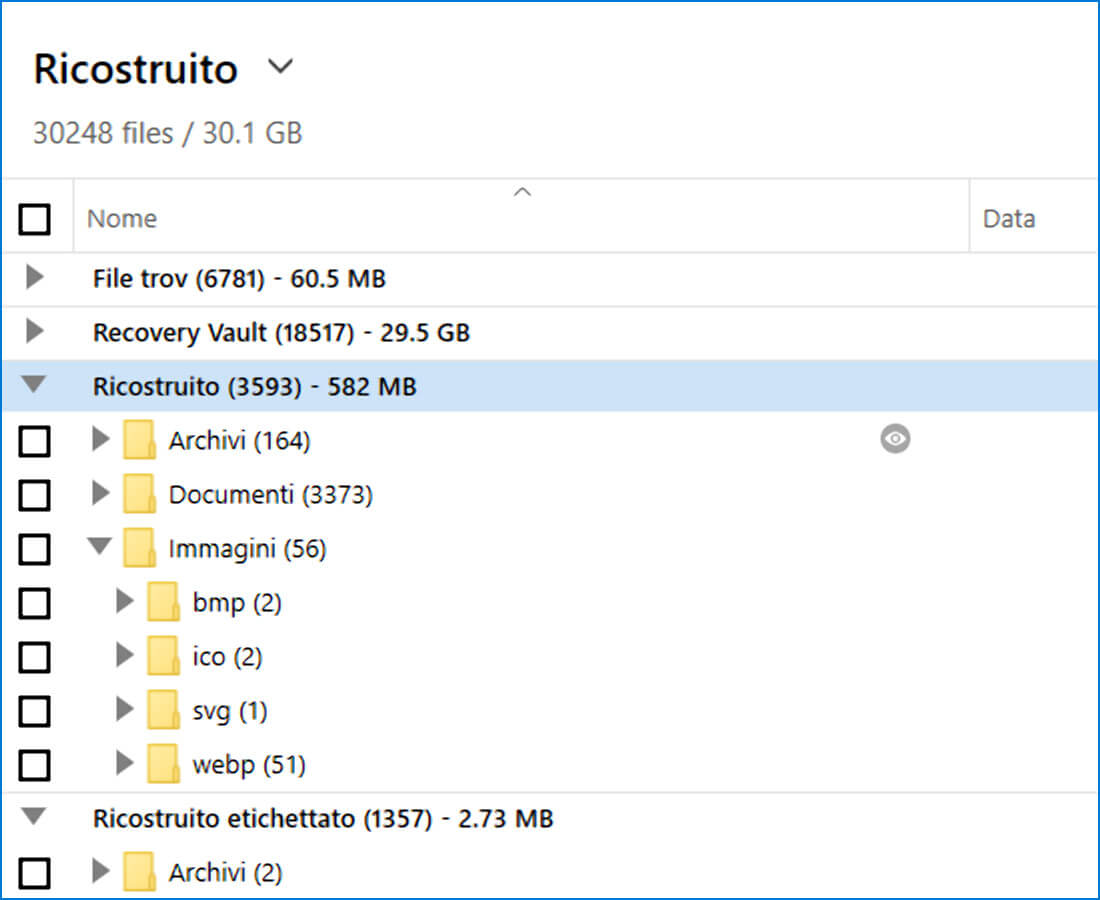This screenshot has width=1100, height=900.
Task: Open the Ricostruito session dropdown at the top
Action: 280,66
